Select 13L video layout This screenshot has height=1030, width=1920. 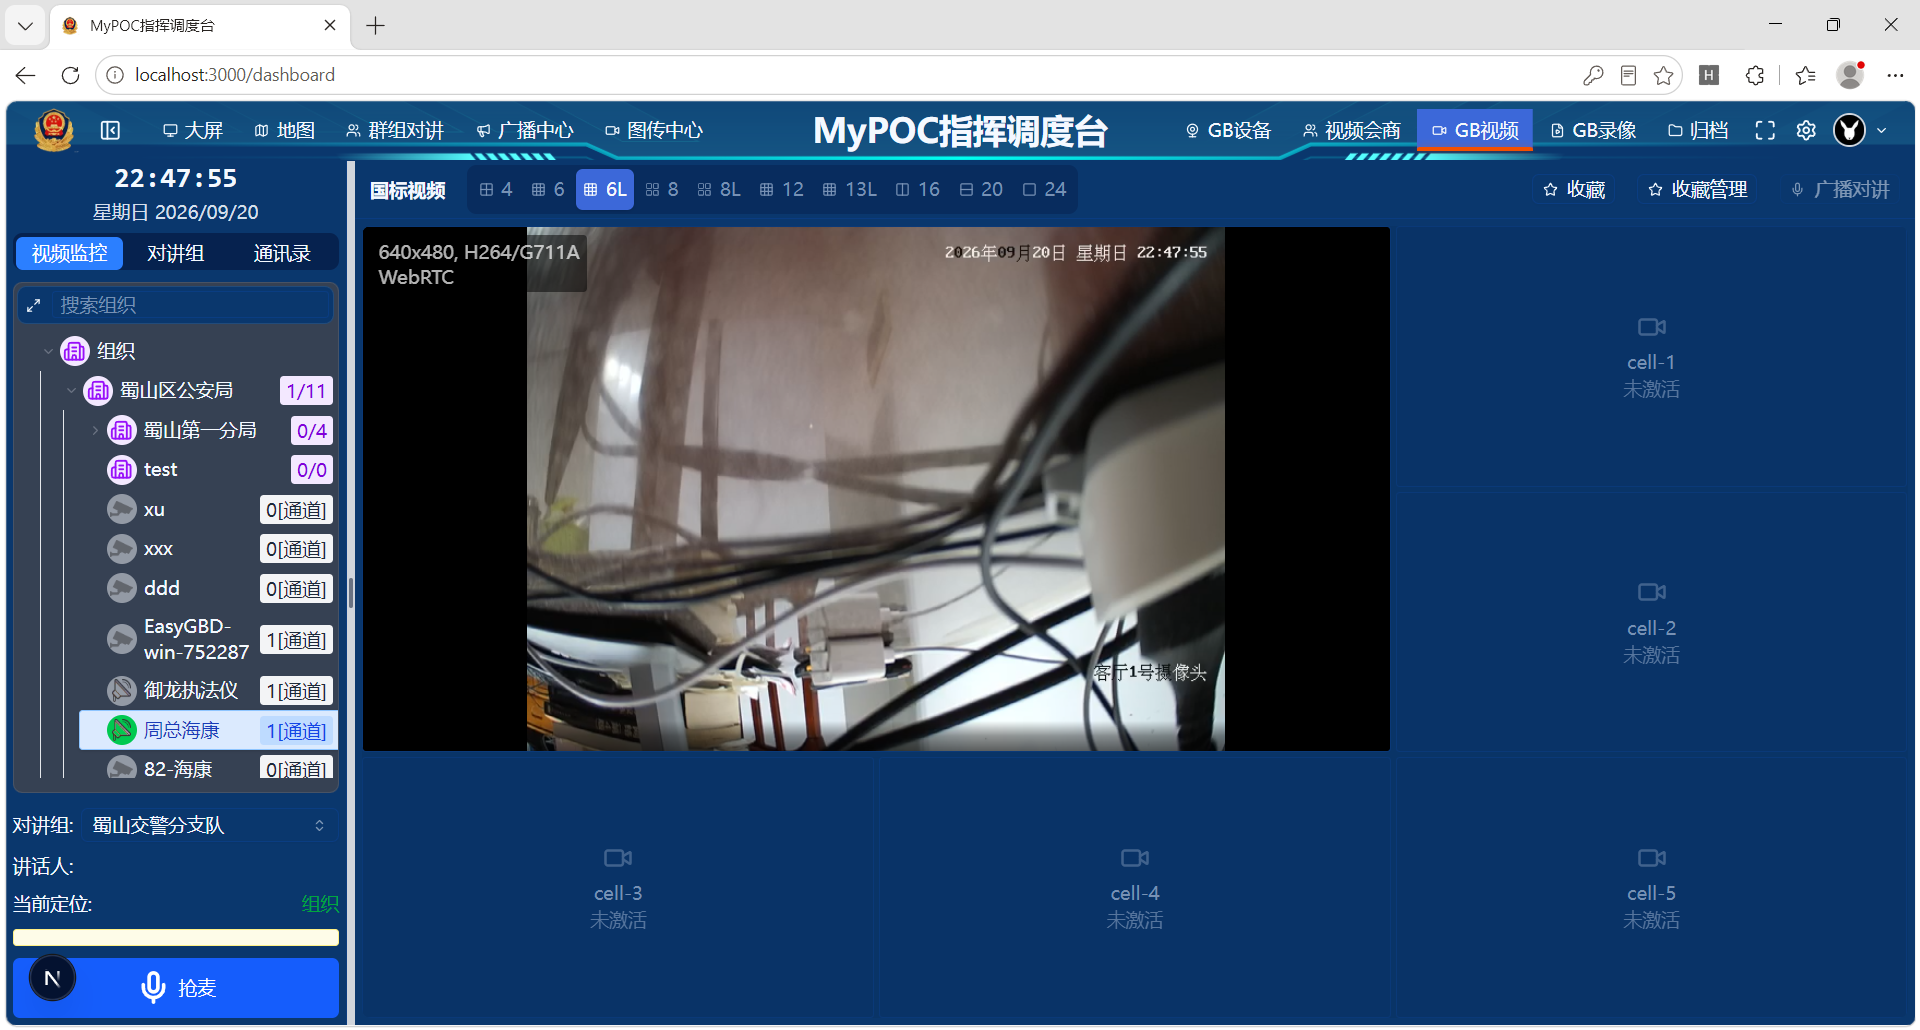(x=849, y=189)
